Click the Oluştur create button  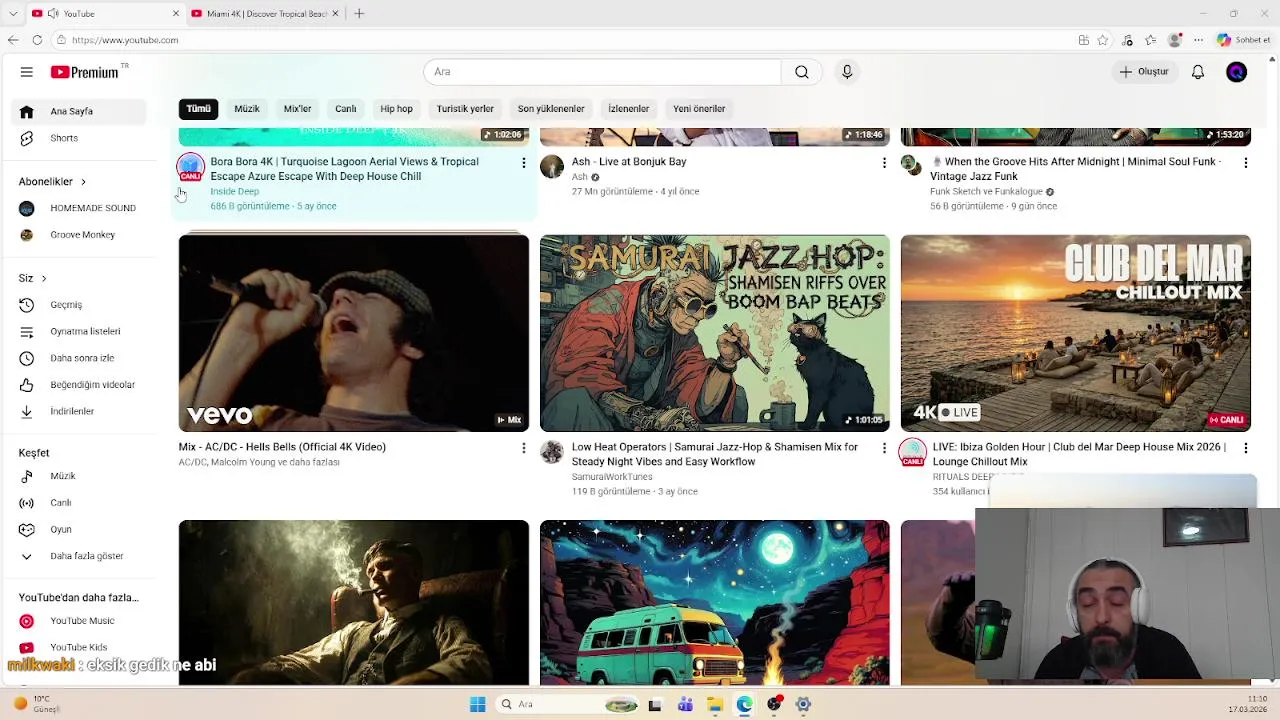(x=1144, y=72)
